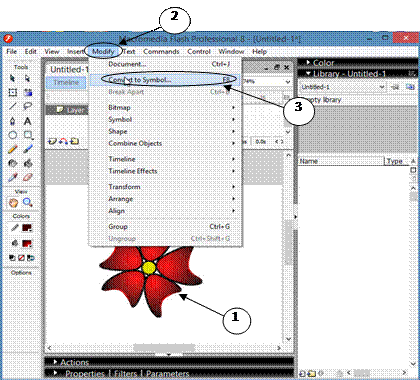Click the Add Motion Guide icon

tap(63, 141)
